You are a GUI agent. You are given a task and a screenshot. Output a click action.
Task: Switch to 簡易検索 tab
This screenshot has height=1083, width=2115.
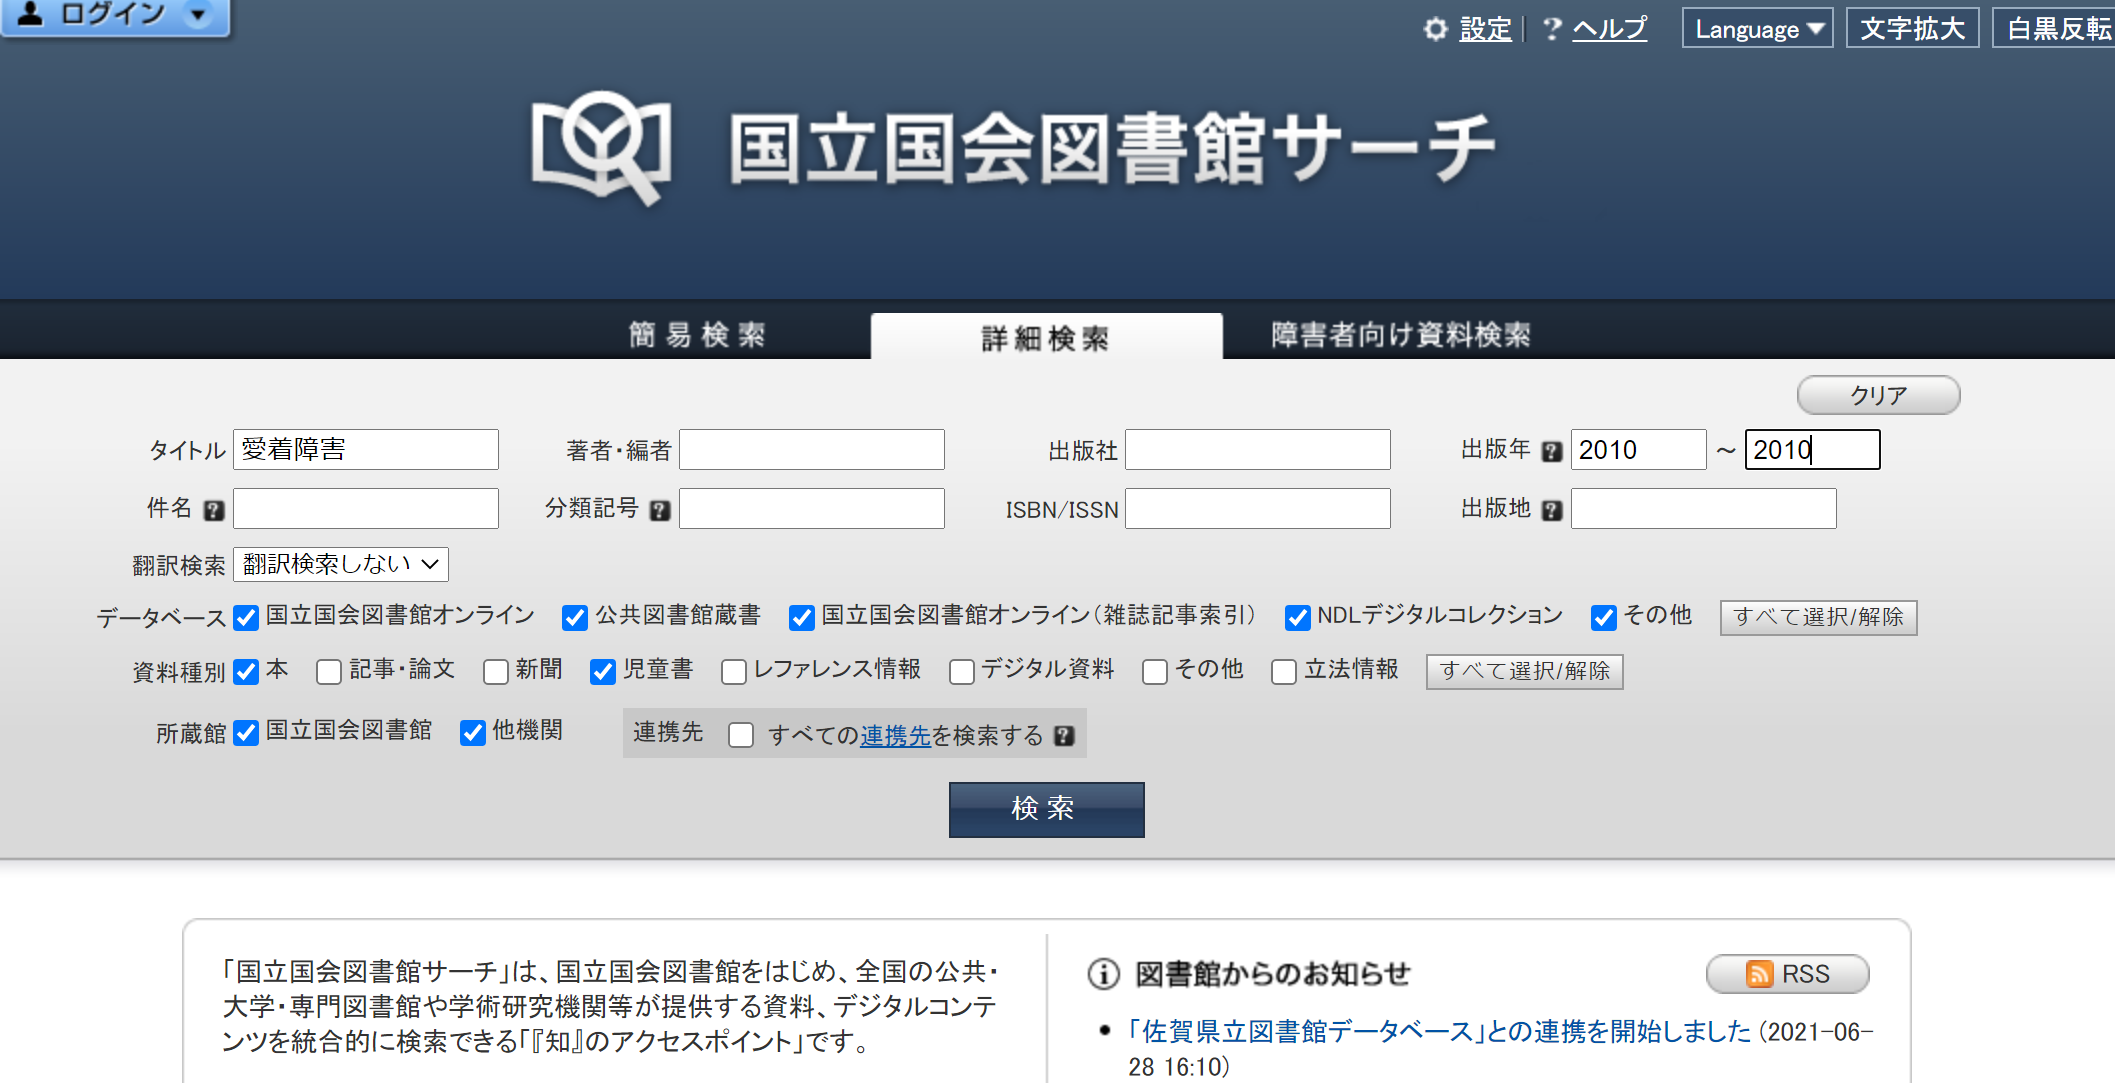pyautogui.click(x=697, y=335)
